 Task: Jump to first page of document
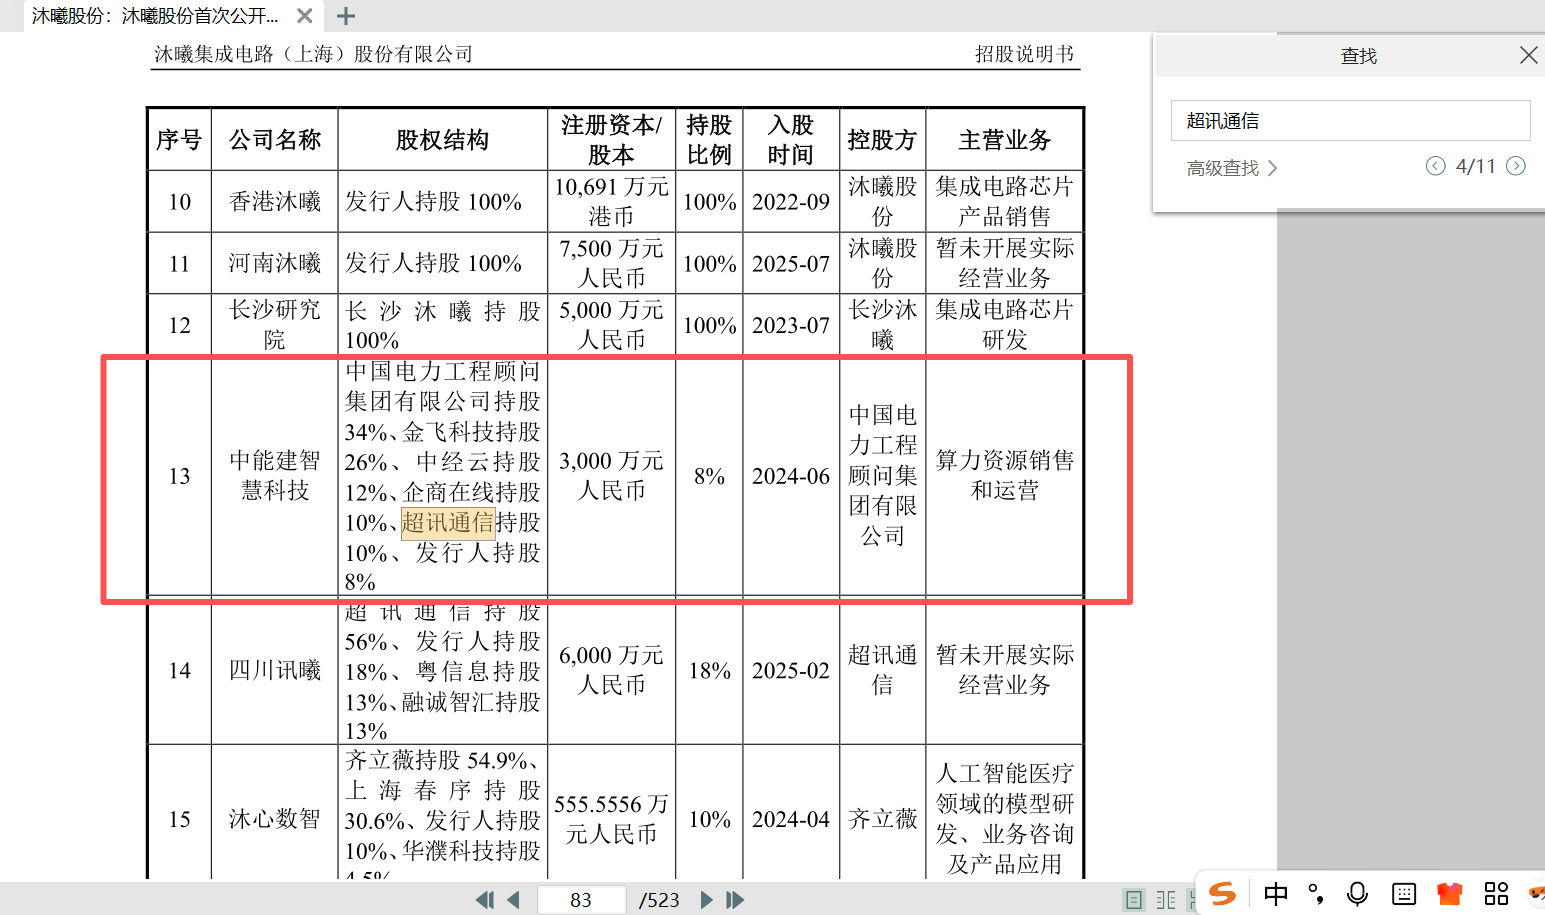(484, 900)
